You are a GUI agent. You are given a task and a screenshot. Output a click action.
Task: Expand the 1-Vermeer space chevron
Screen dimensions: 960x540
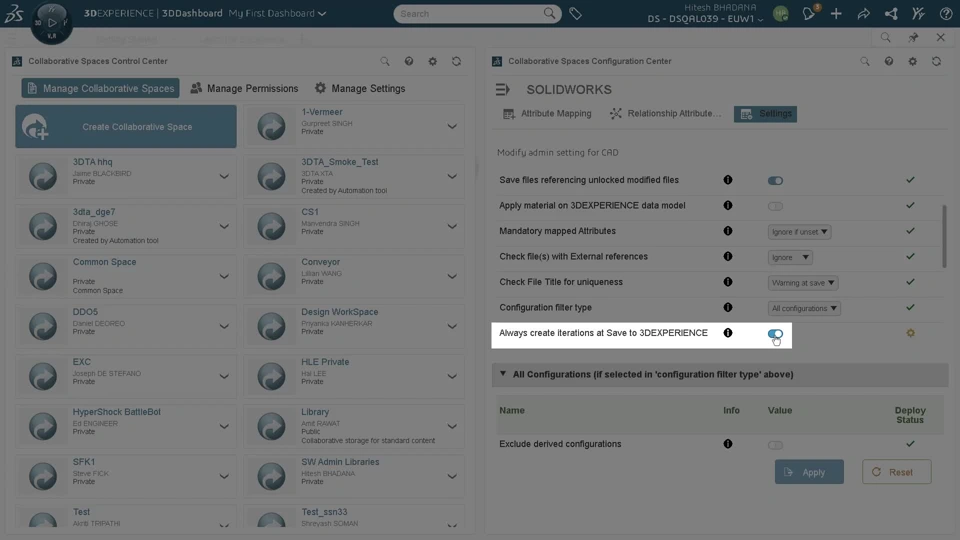452,126
